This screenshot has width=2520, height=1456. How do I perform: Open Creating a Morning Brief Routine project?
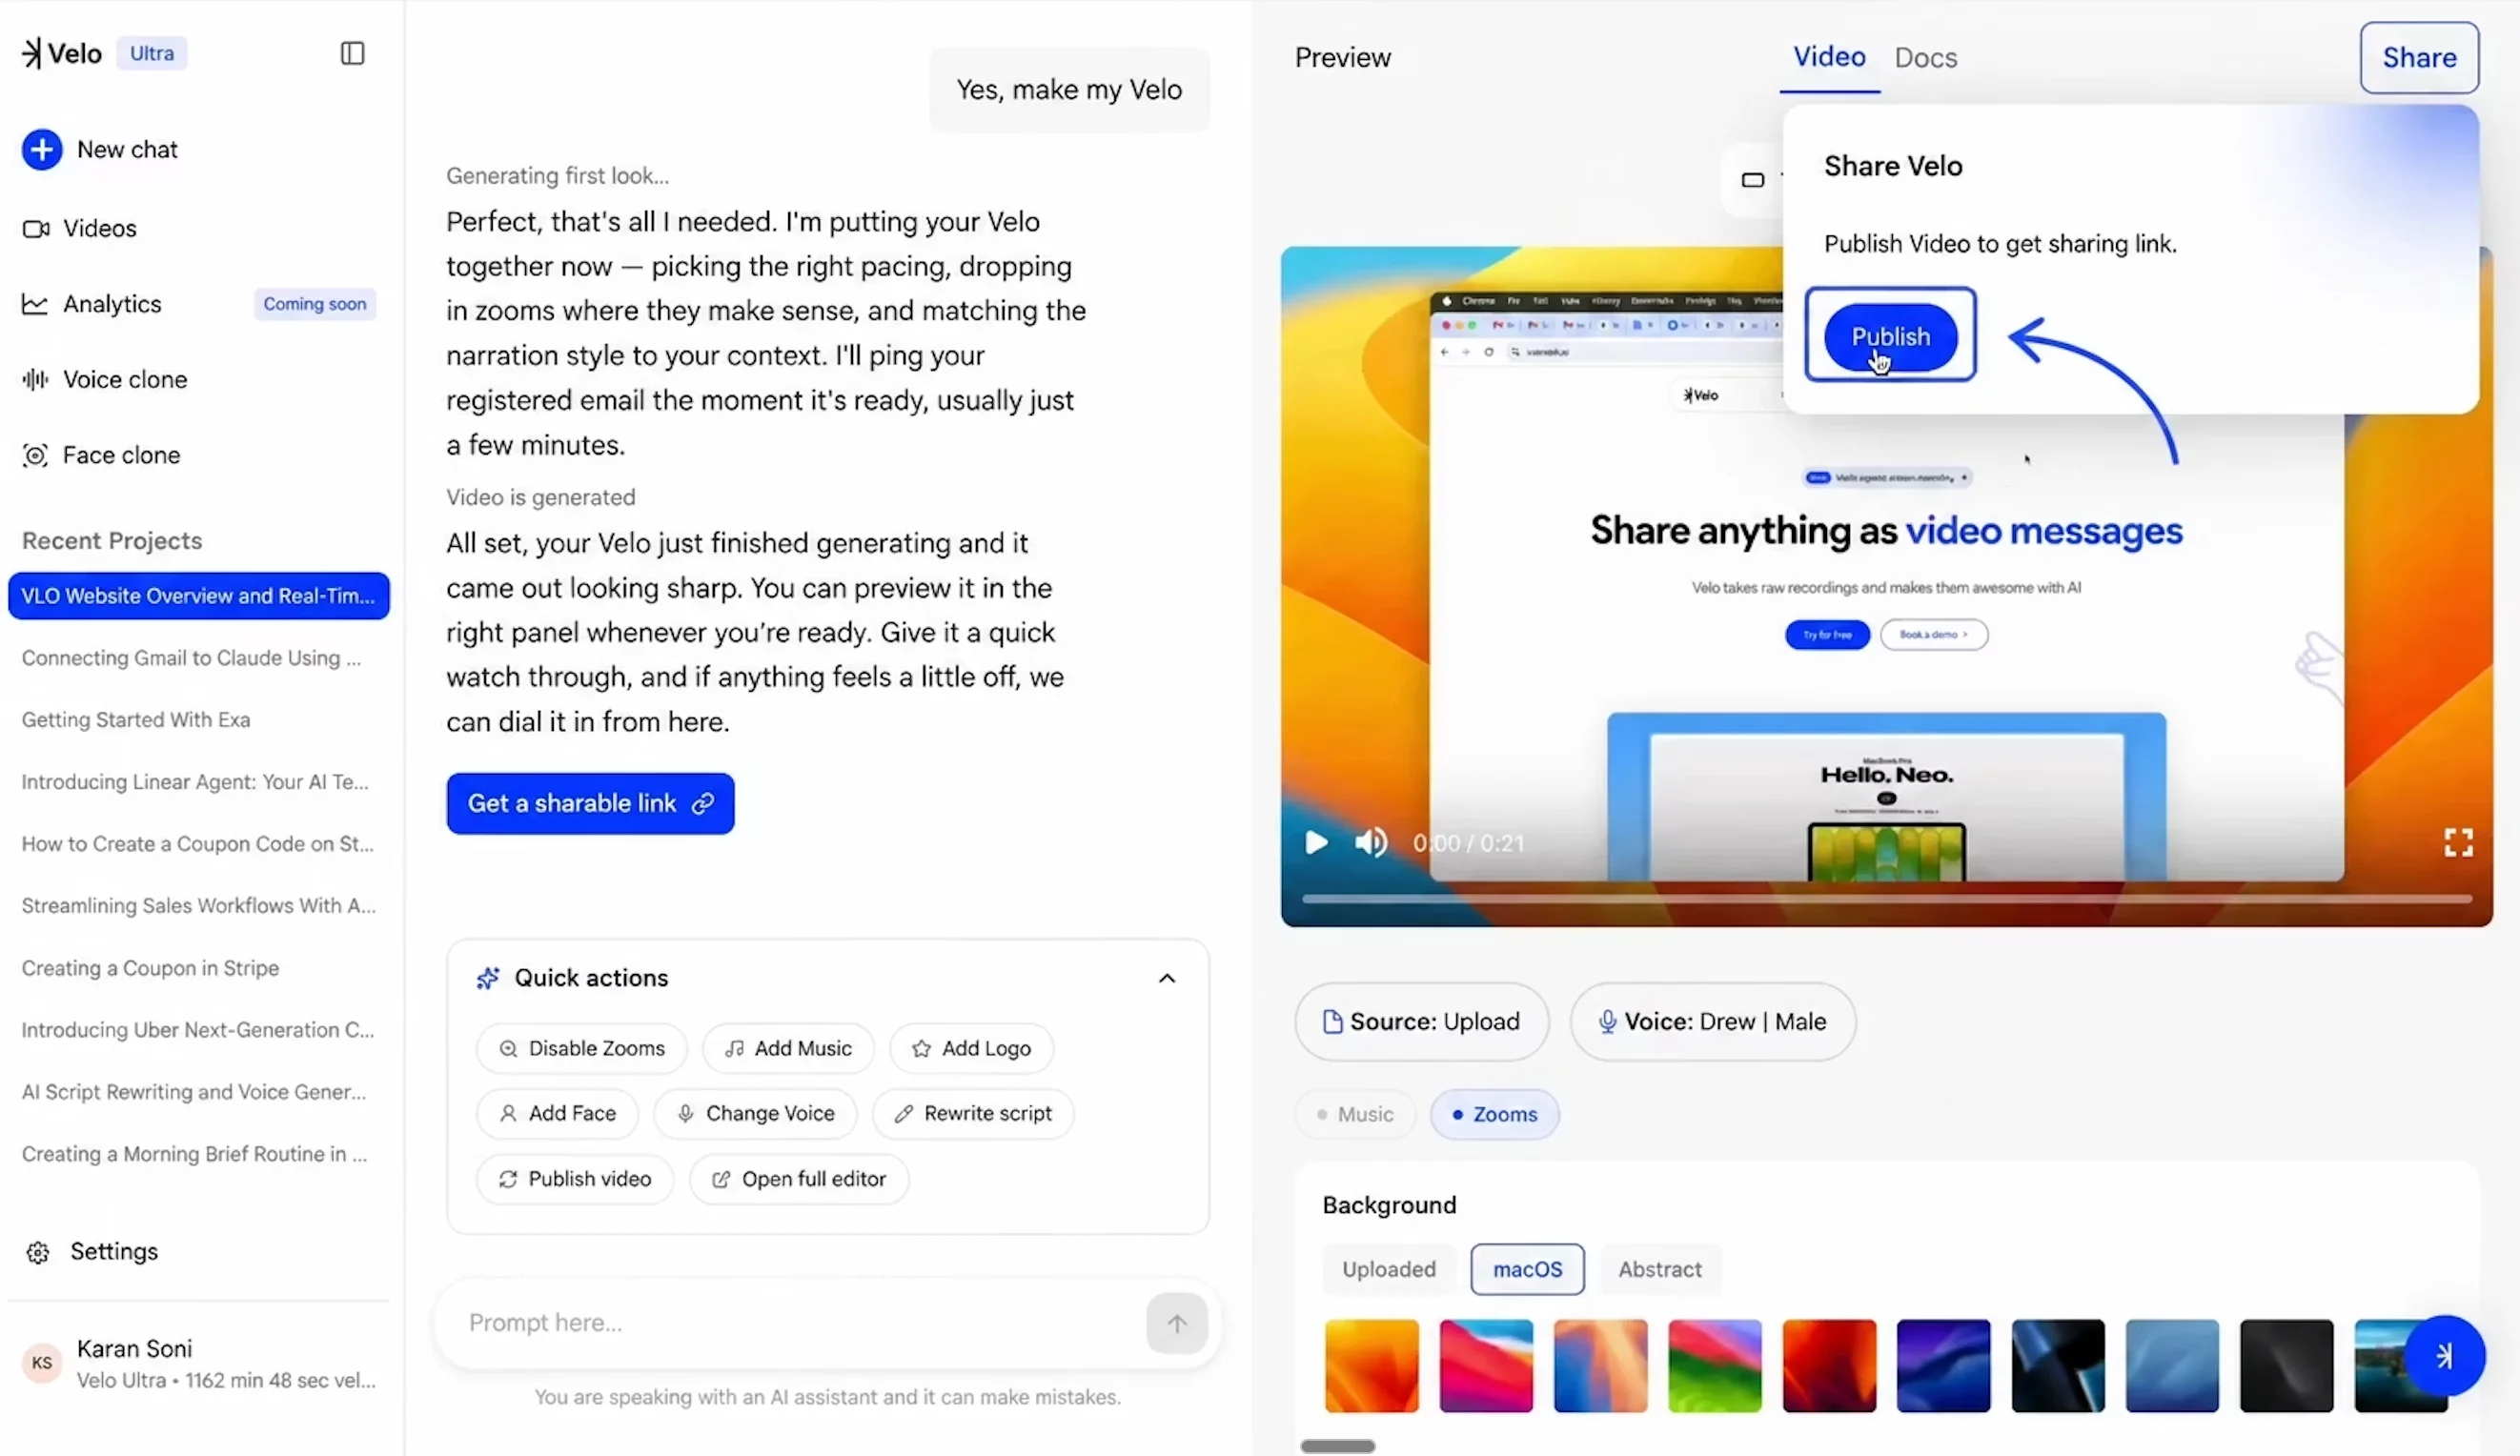[x=195, y=1154]
